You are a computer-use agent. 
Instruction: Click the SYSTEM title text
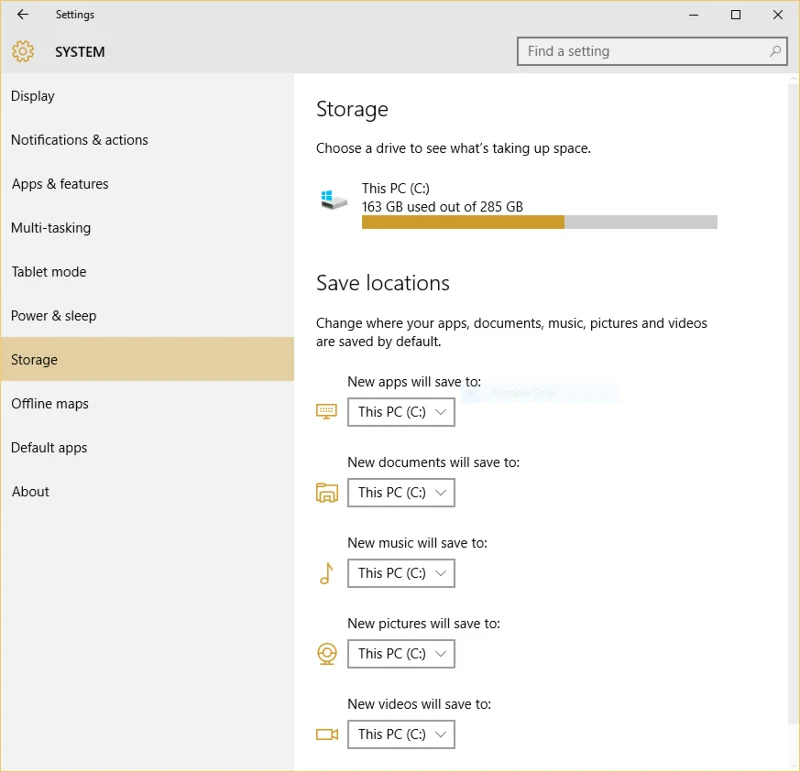tap(80, 52)
